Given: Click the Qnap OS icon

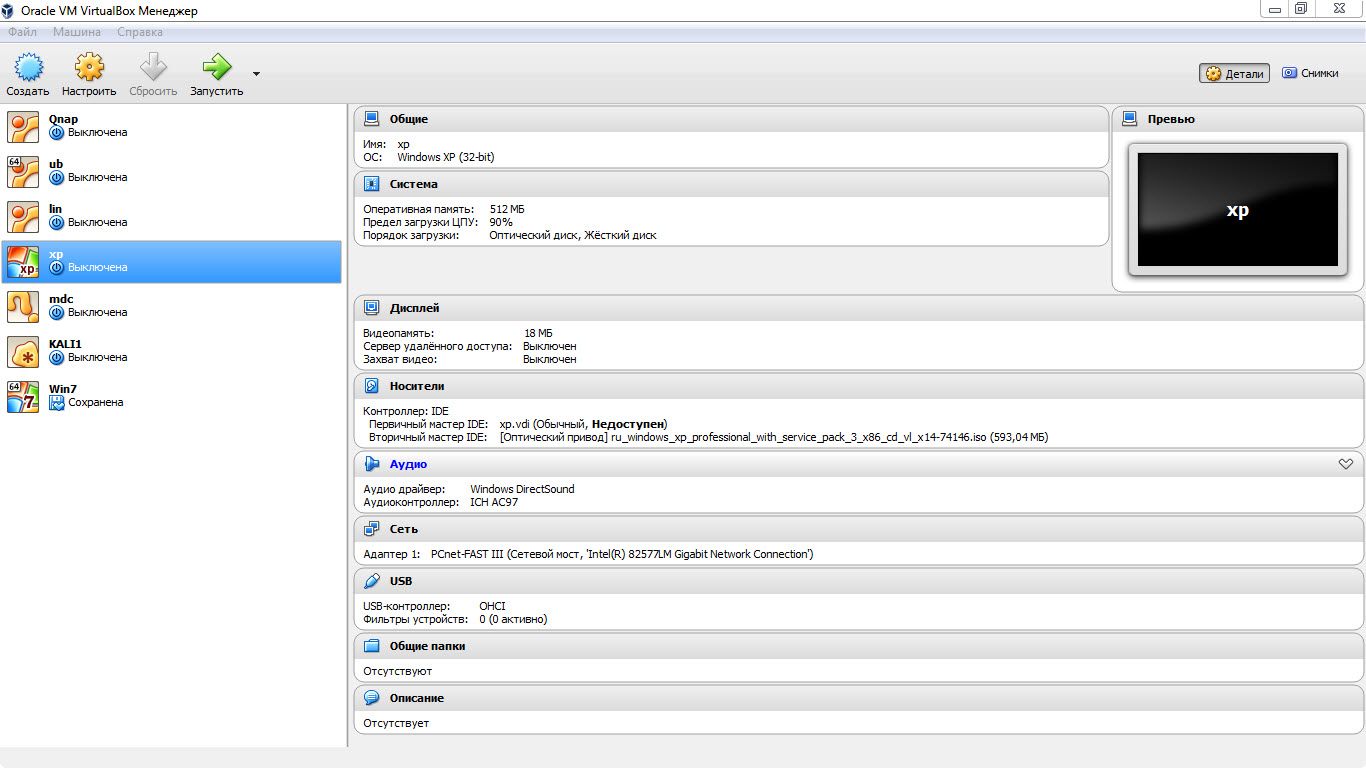Looking at the screenshot, I should tap(23, 127).
